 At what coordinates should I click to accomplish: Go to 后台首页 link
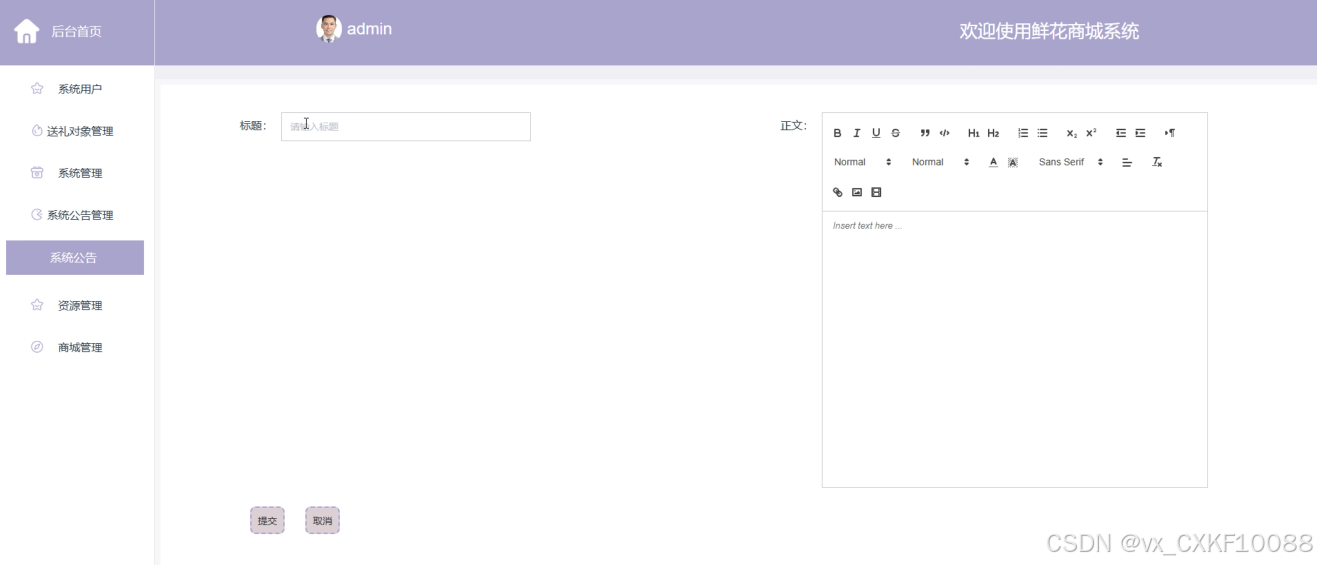click(76, 32)
